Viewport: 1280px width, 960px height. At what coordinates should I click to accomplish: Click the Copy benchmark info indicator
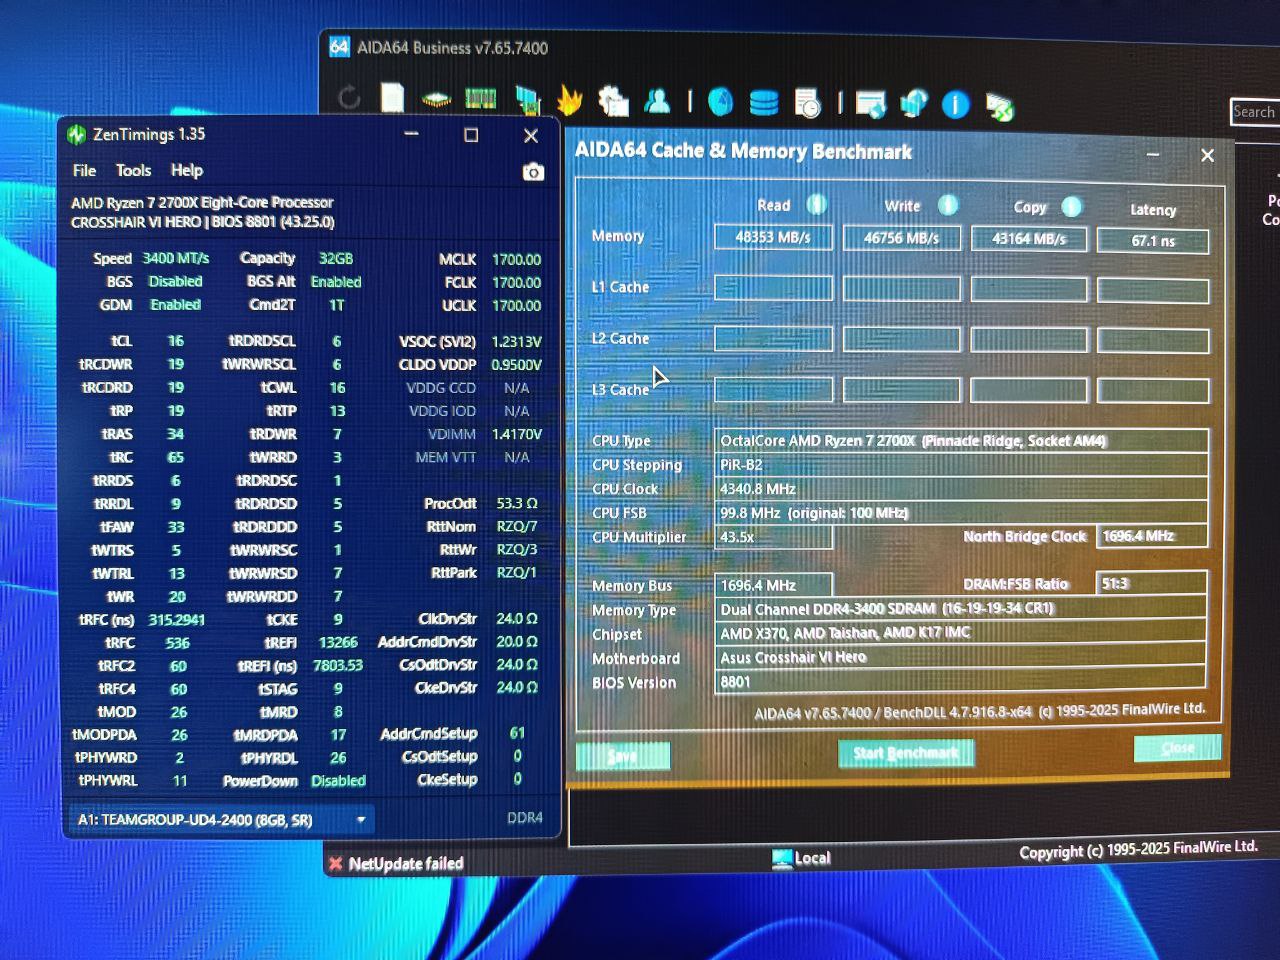click(x=1071, y=207)
